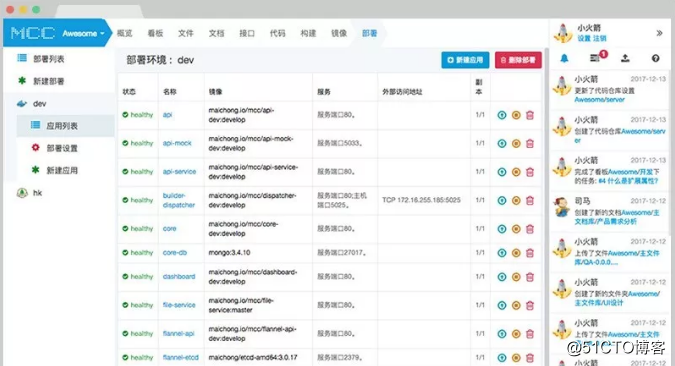Click the orange circle icon in file-service row
This screenshot has height=366, width=675.
point(516,305)
